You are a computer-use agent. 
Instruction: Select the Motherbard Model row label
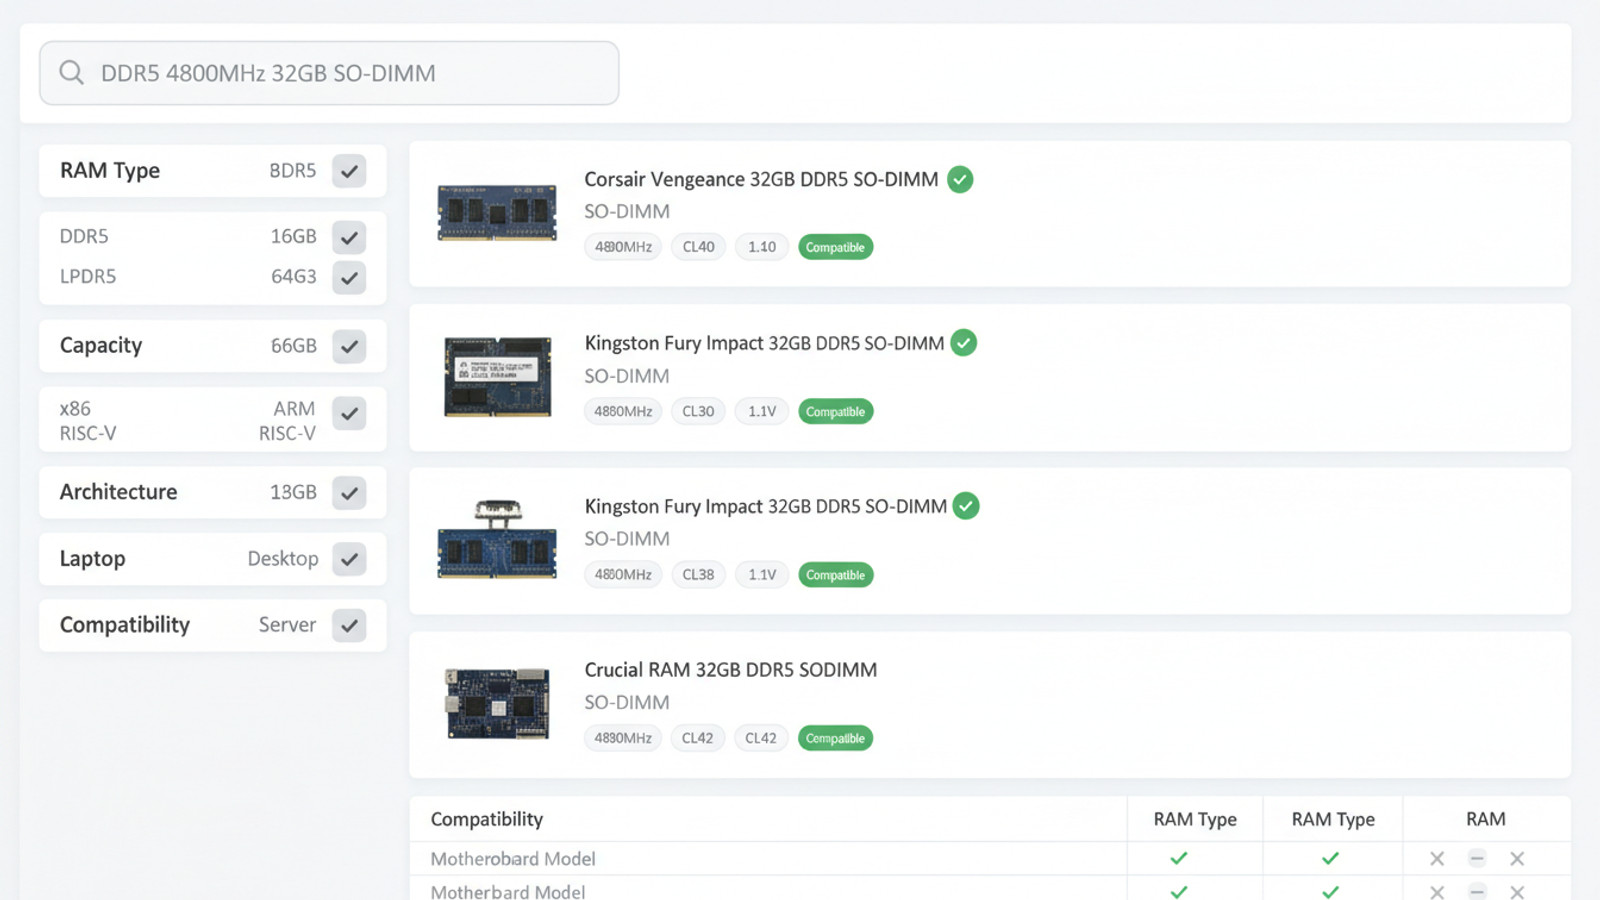[x=508, y=891]
